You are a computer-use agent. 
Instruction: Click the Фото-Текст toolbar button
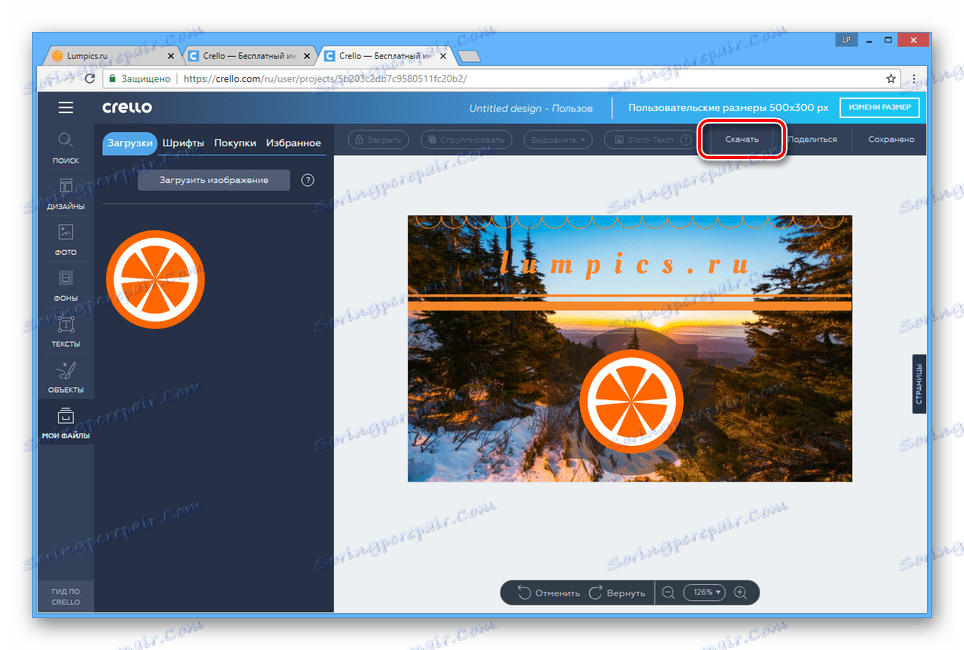point(650,140)
